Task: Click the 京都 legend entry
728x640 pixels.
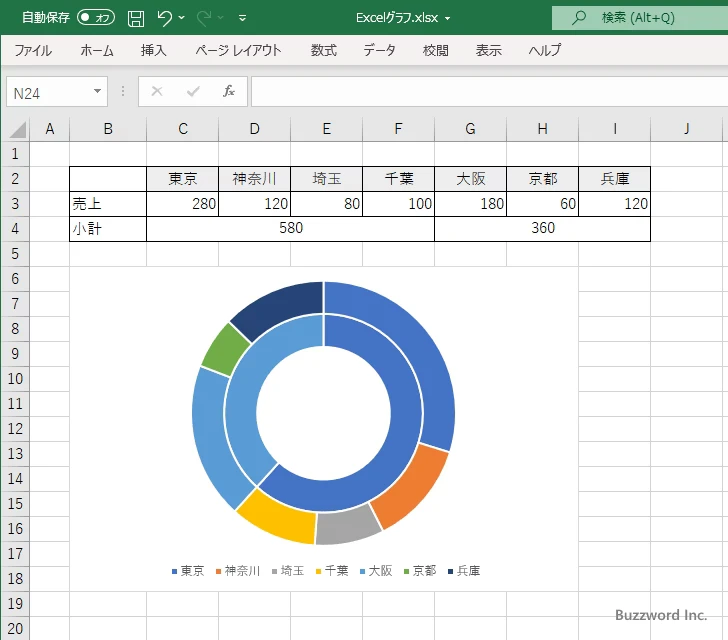Action: pyautogui.click(x=420, y=571)
